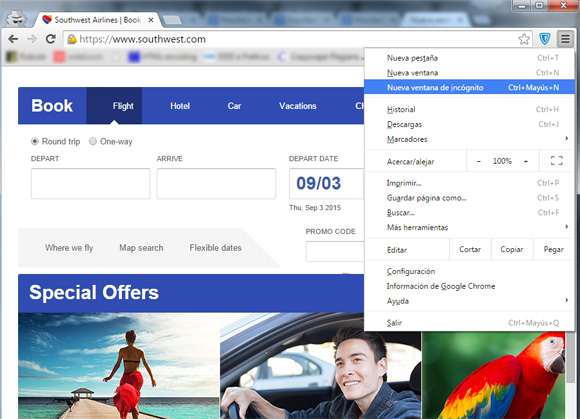Choose Nueva ventana from the menu
This screenshot has height=419, width=580.
point(469,72)
